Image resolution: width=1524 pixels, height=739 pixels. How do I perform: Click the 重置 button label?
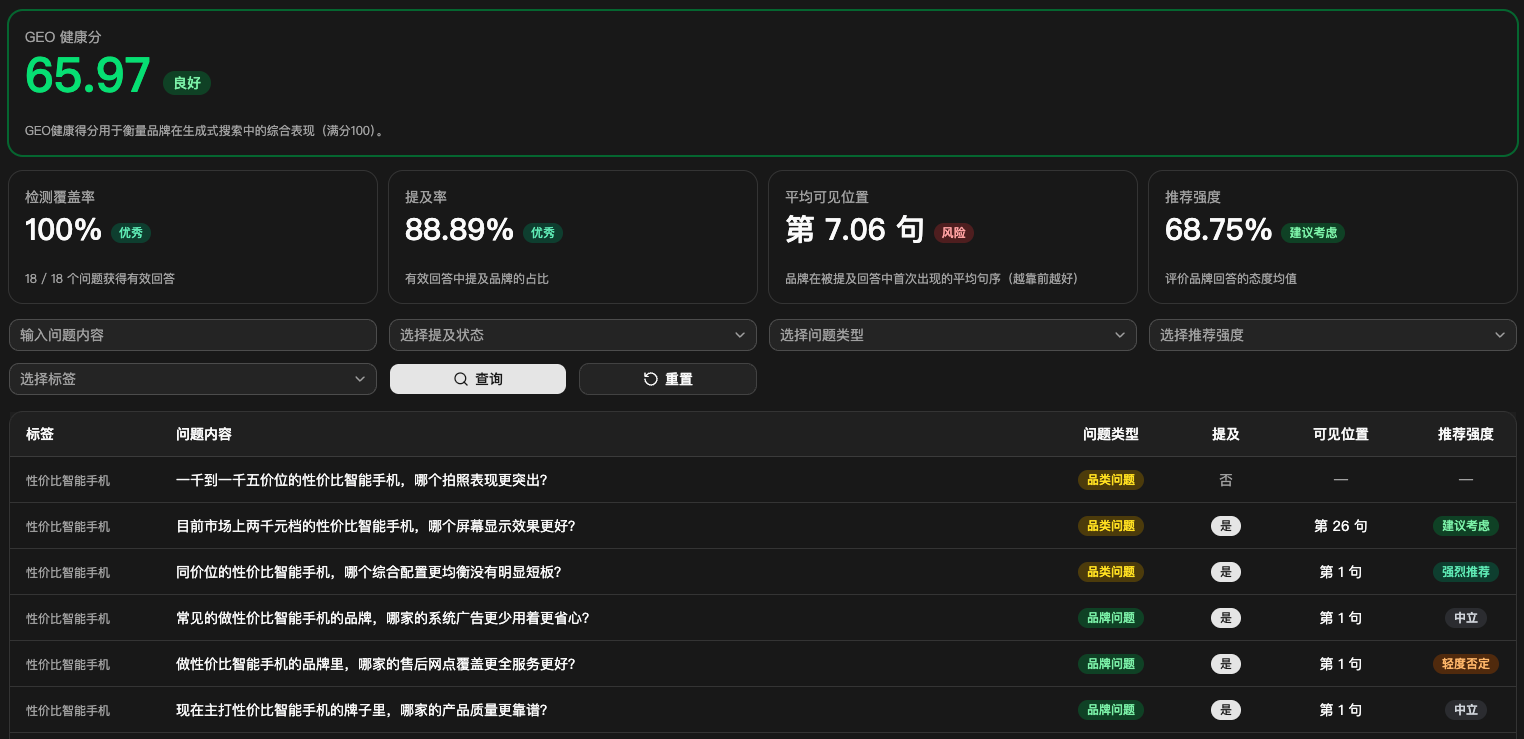click(x=679, y=379)
